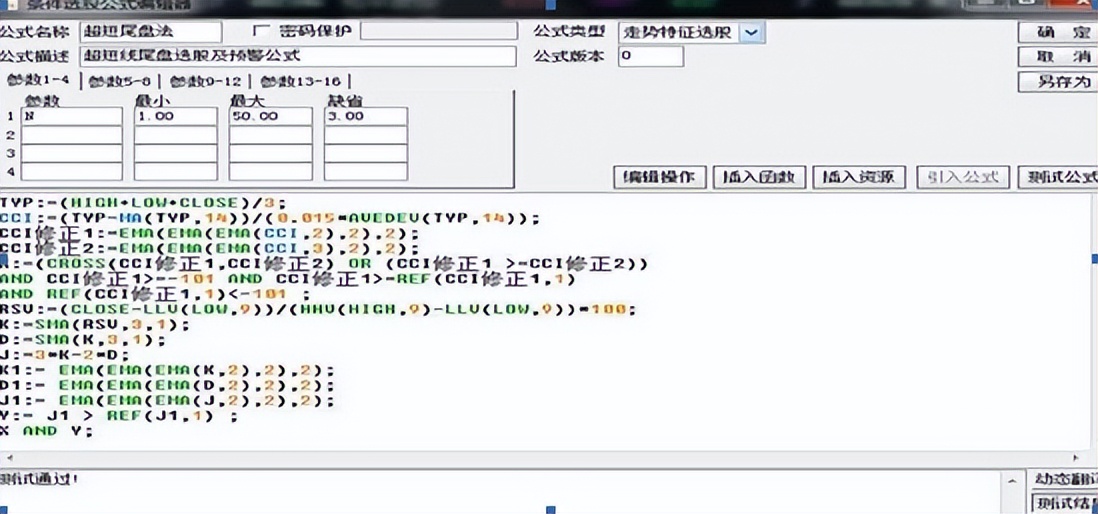
Task: Click the 测试公式 button
Action: click(1057, 177)
